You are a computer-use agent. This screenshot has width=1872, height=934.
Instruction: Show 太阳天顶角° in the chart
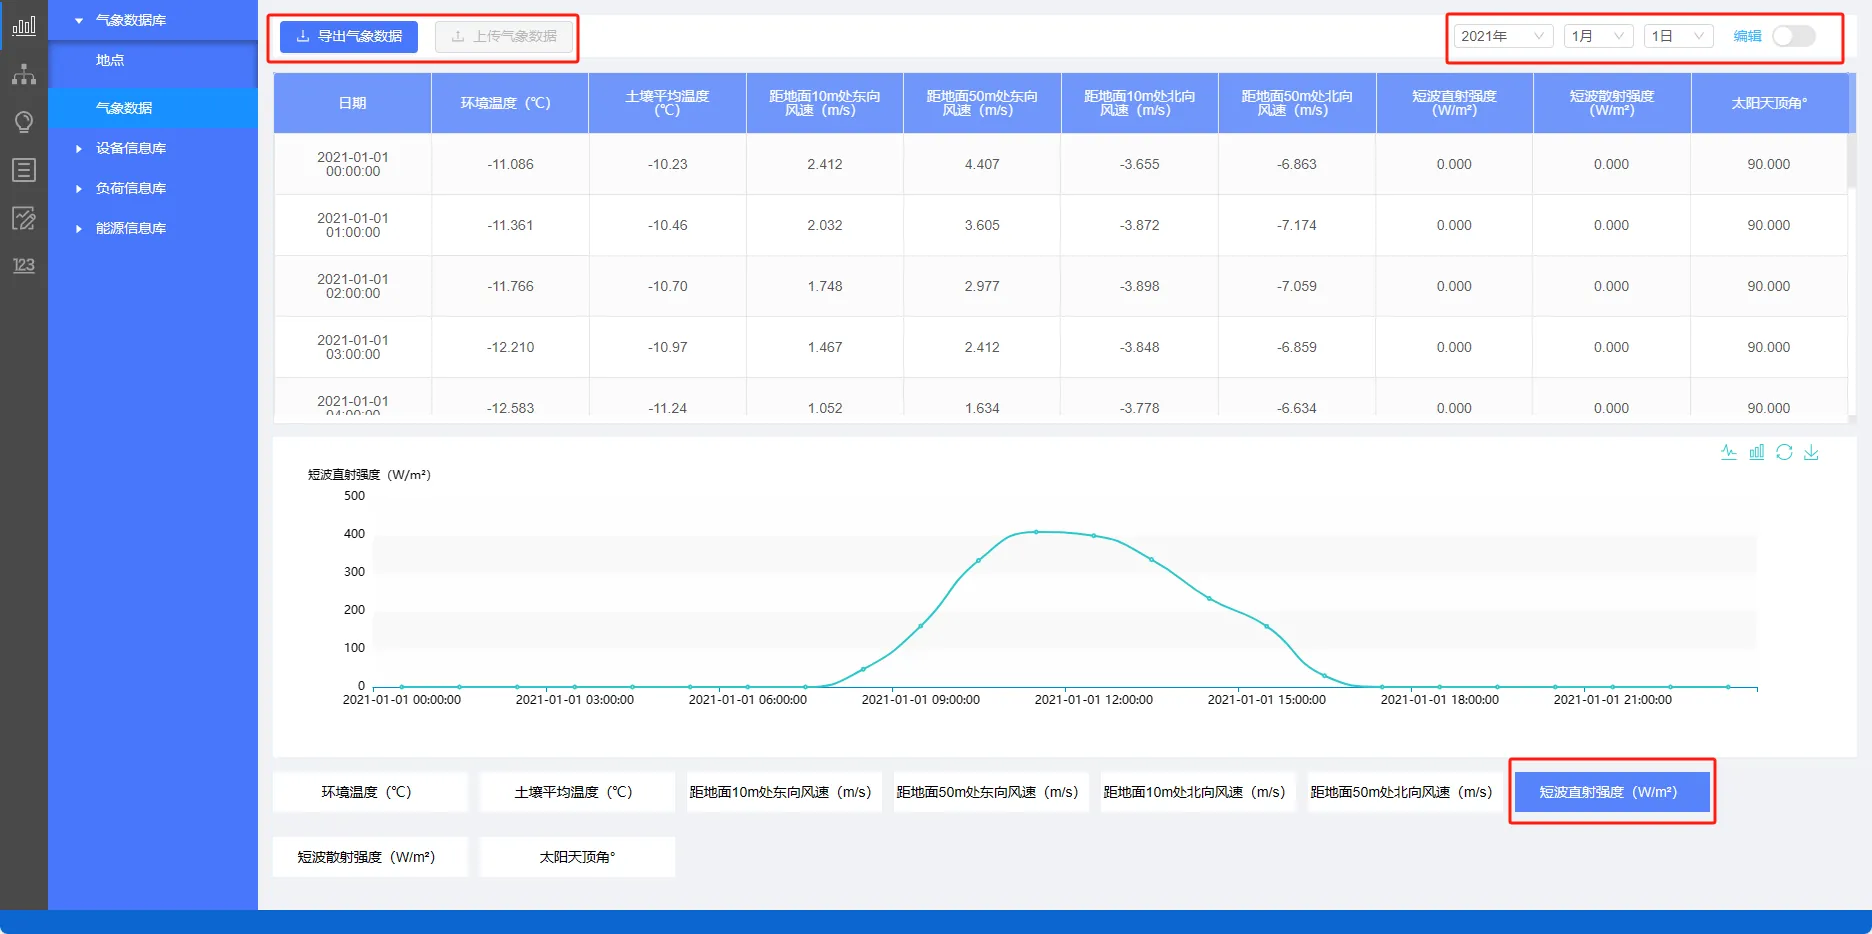click(577, 857)
